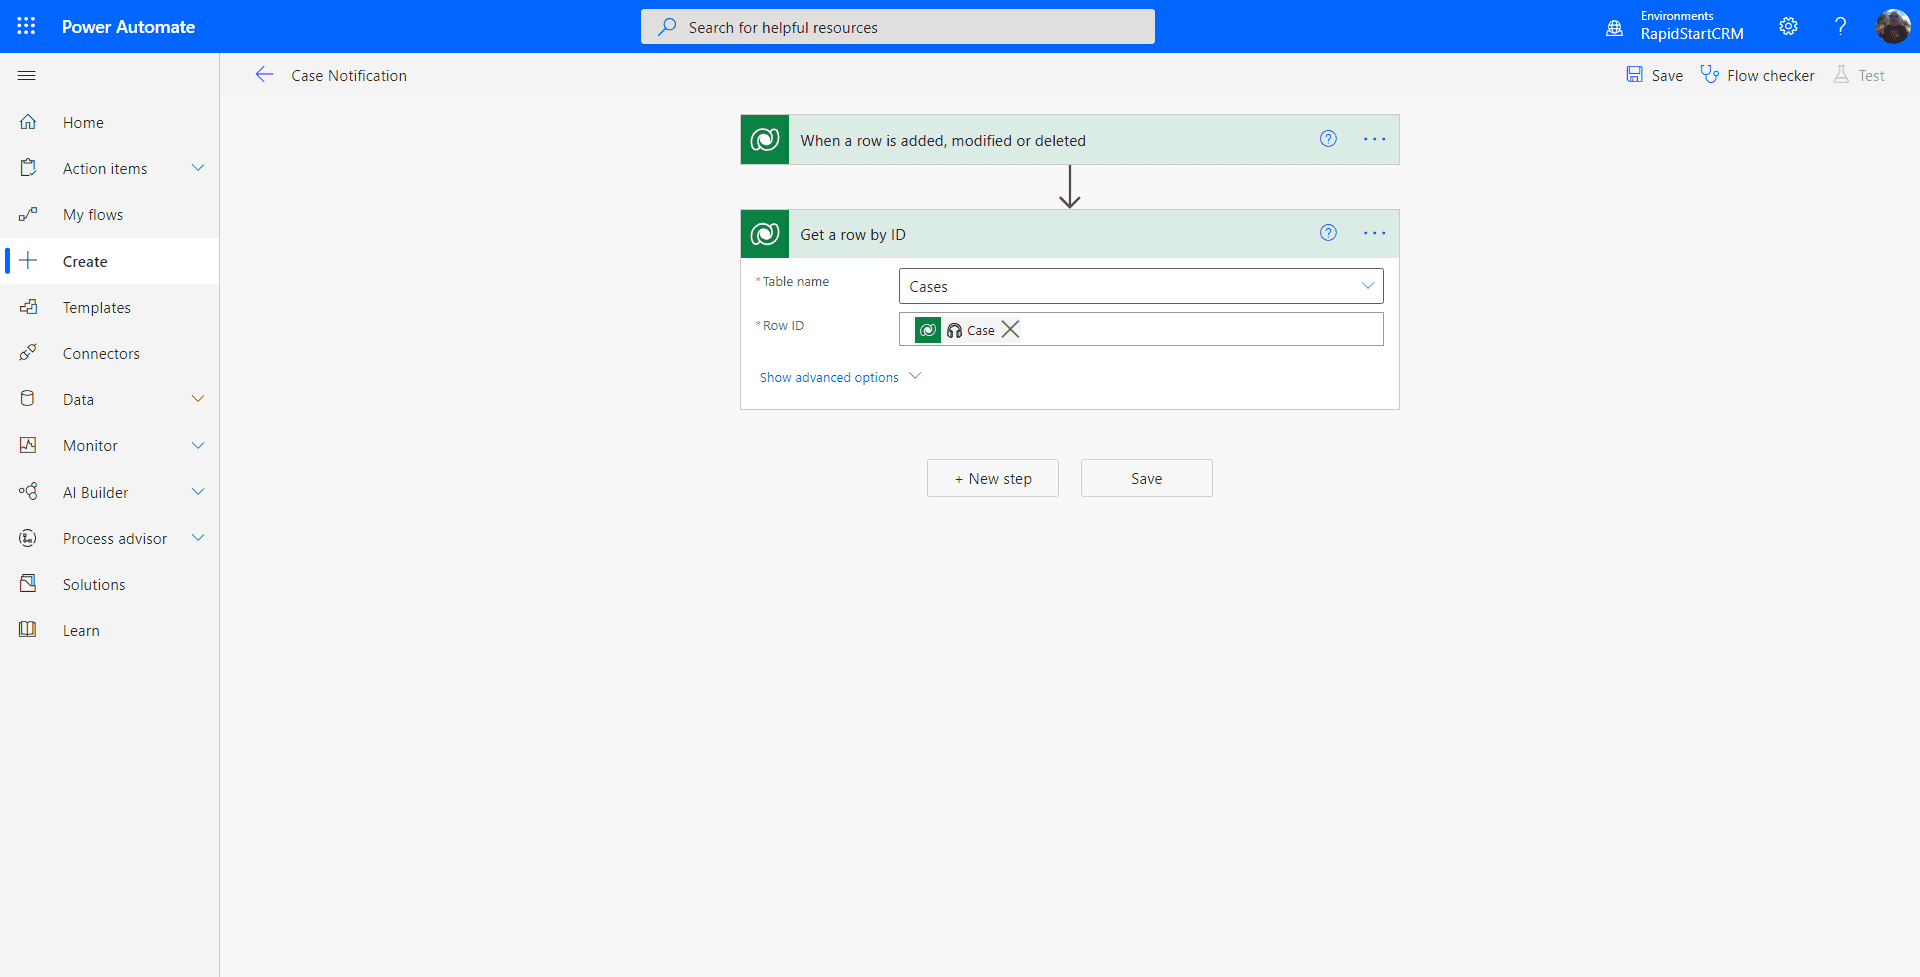Open the Cases table name dropdown
This screenshot has width=1920, height=977.
click(1367, 286)
